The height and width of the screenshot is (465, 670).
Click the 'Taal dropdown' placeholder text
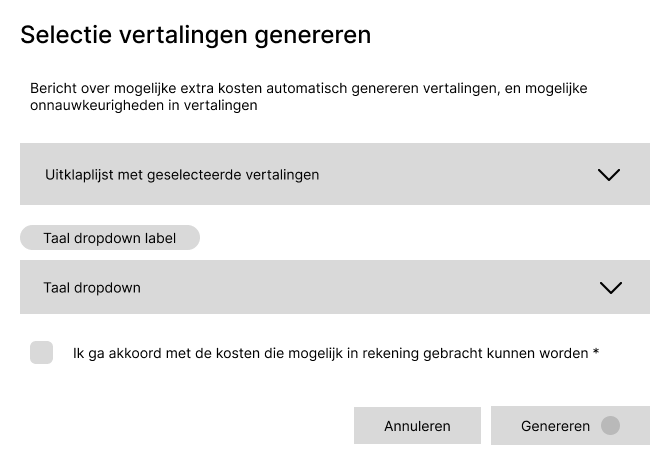pyautogui.click(x=92, y=287)
